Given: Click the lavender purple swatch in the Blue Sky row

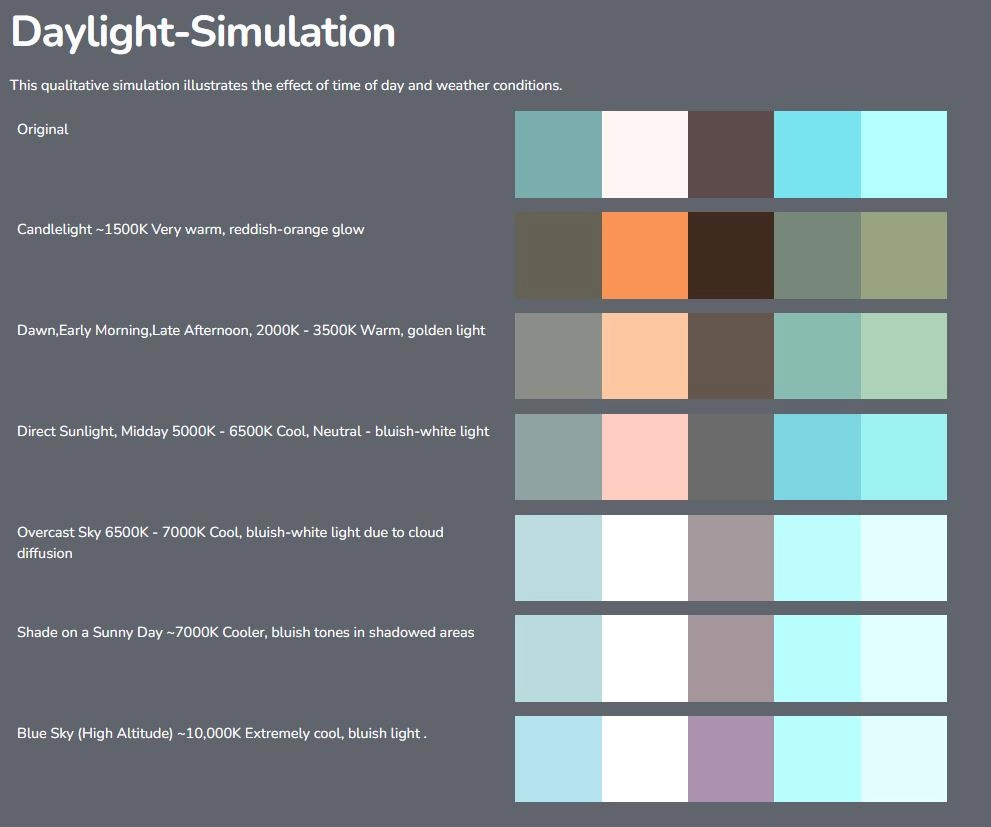Looking at the screenshot, I should [731, 759].
